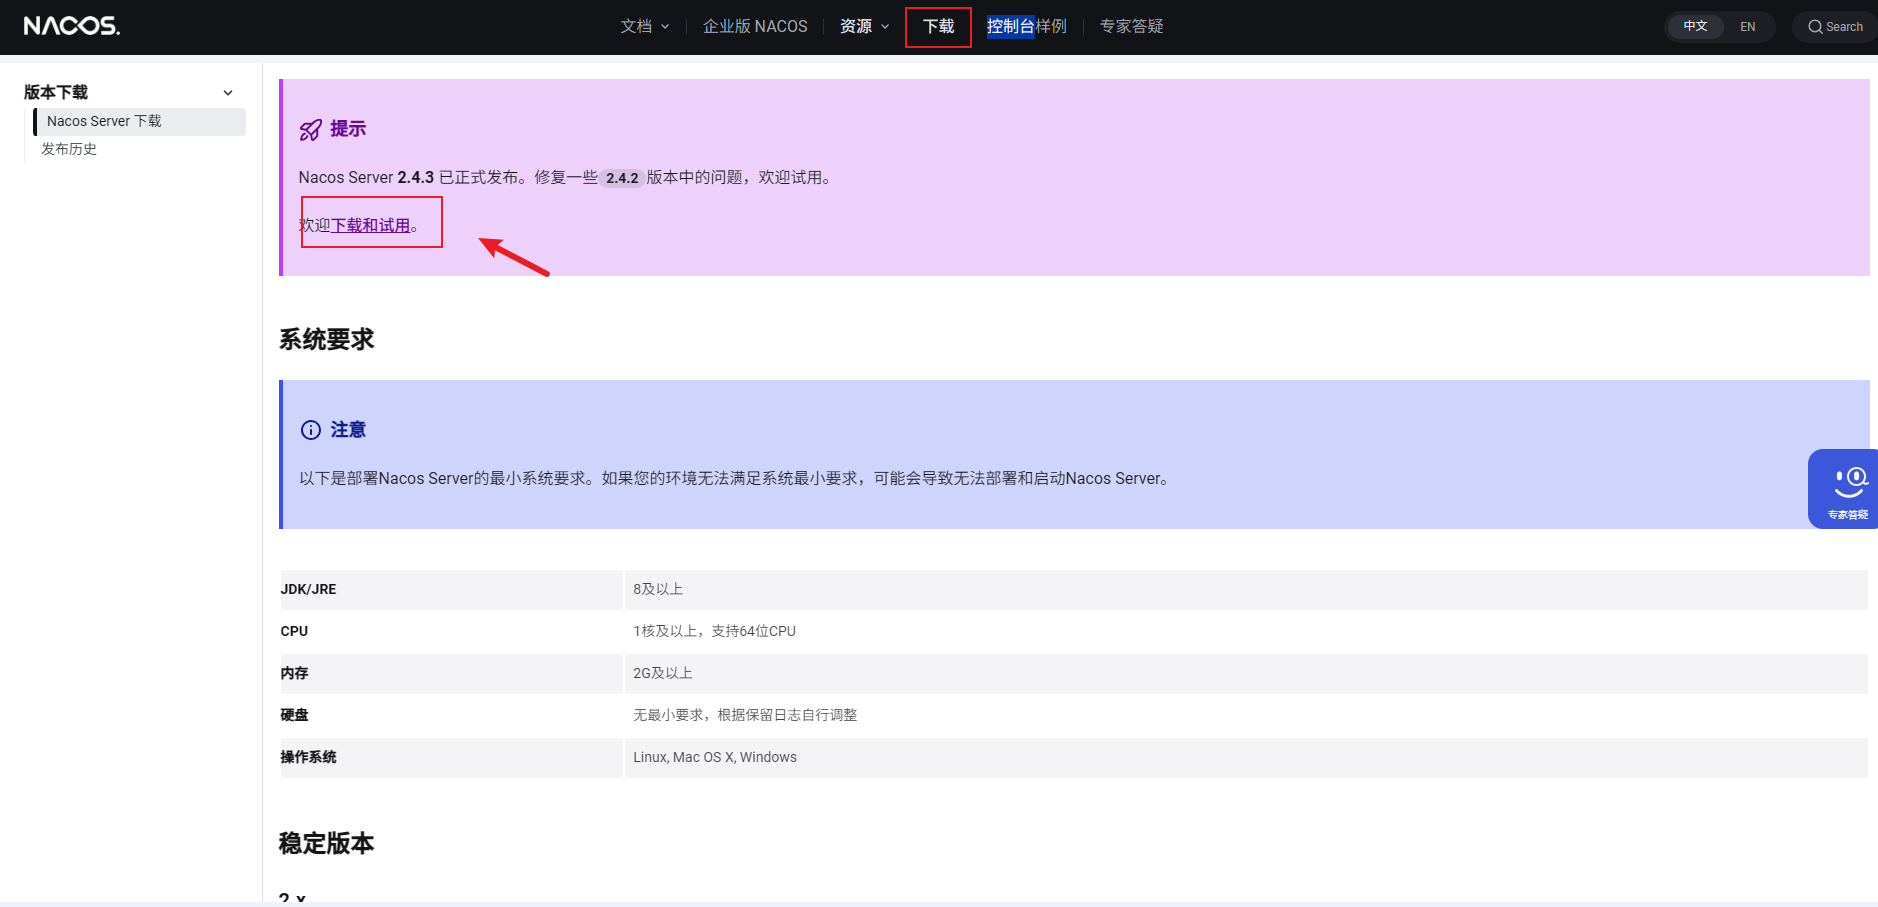Select the 下载 nav item
Image resolution: width=1878 pixels, height=907 pixels.
pyautogui.click(x=938, y=27)
